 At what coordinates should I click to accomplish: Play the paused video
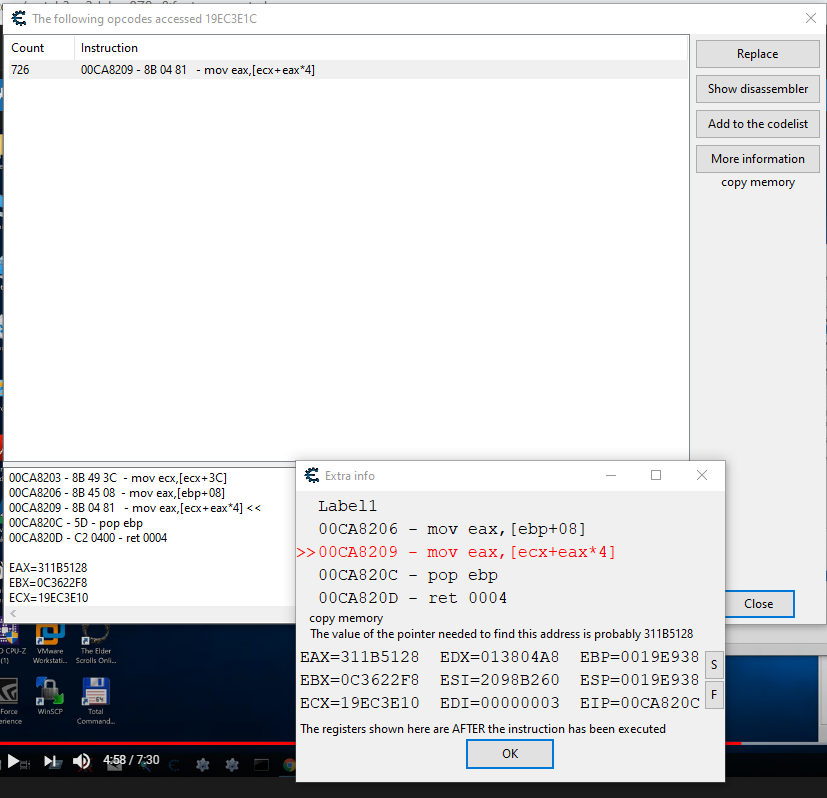click(12, 761)
